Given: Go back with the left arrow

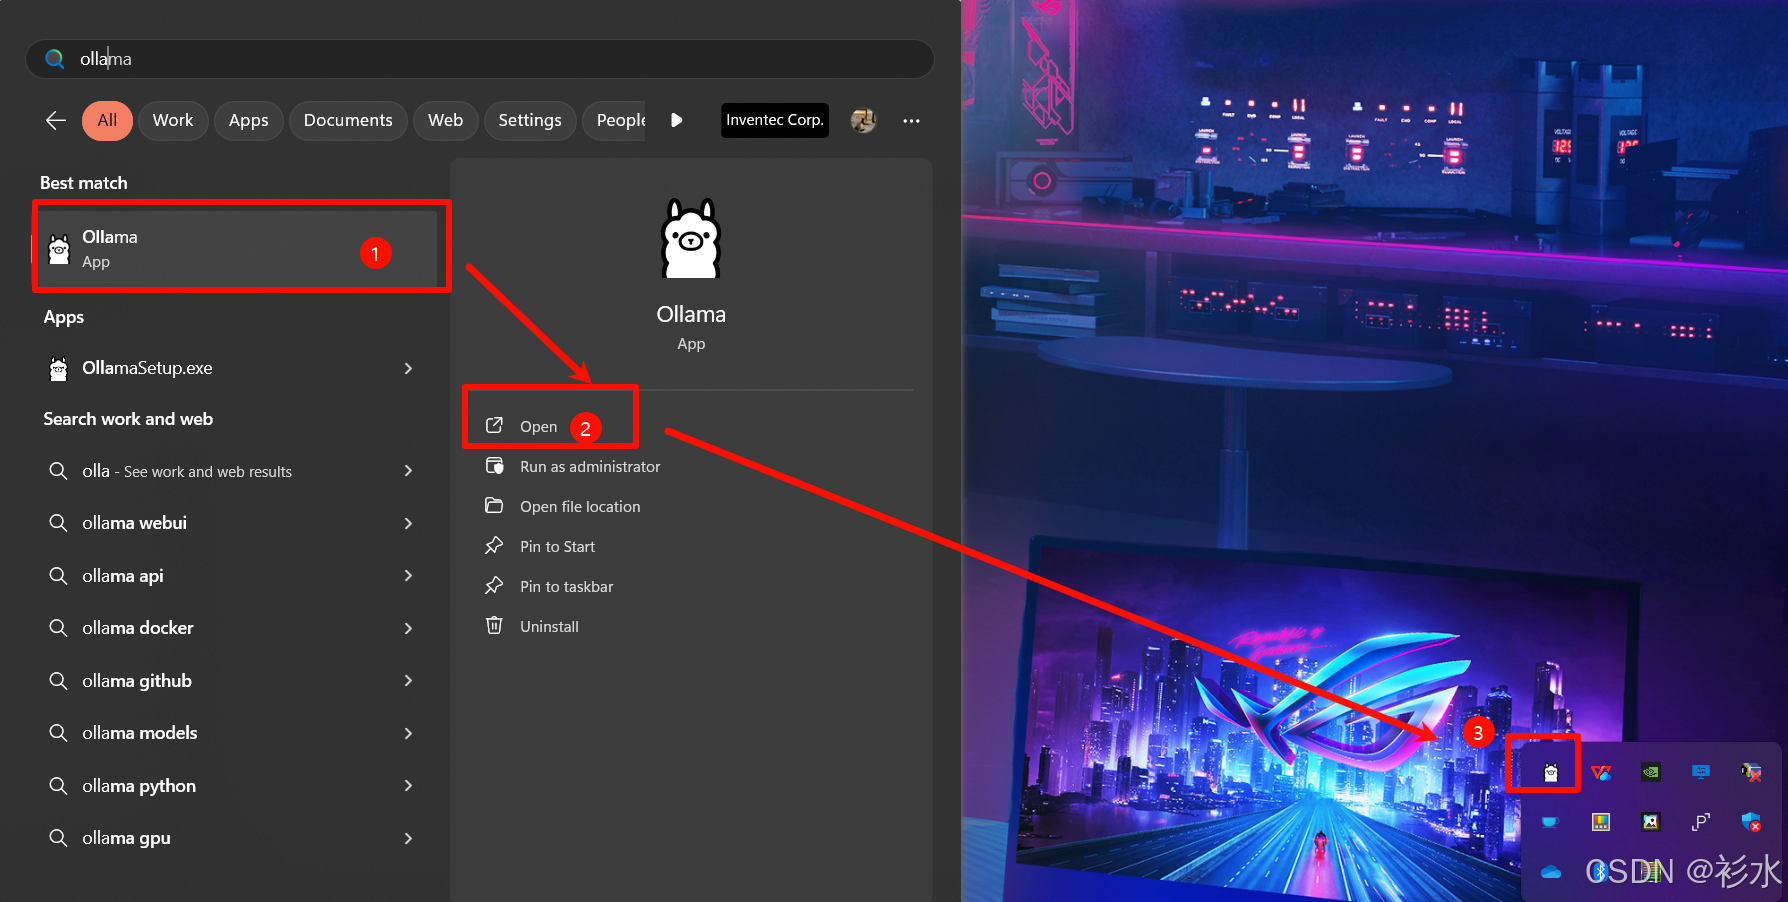Looking at the screenshot, I should click(56, 120).
